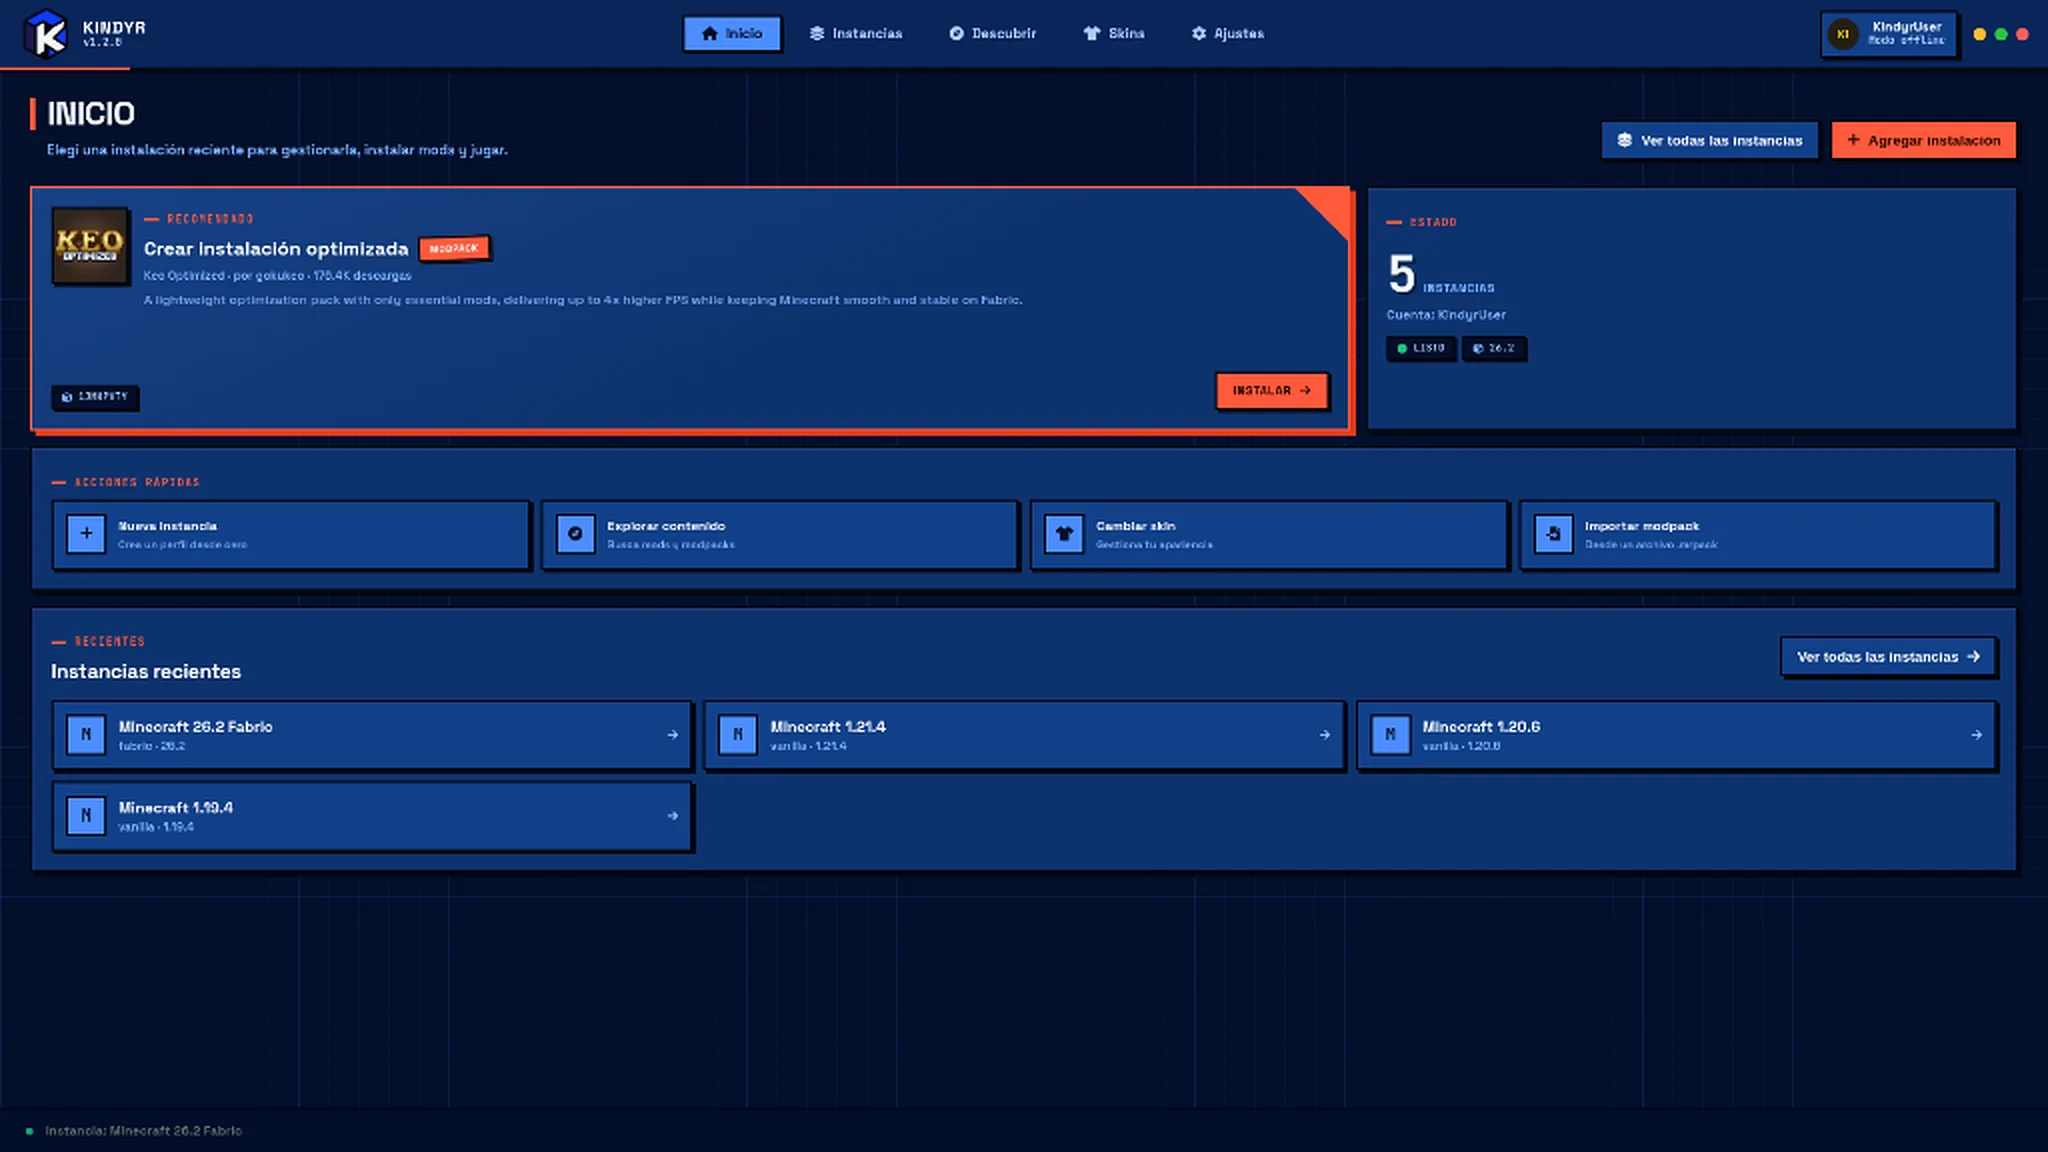Screen dimensions: 2048x1152
Task: Click the Minecraft 1.21.4 instance icon
Action: 738,735
